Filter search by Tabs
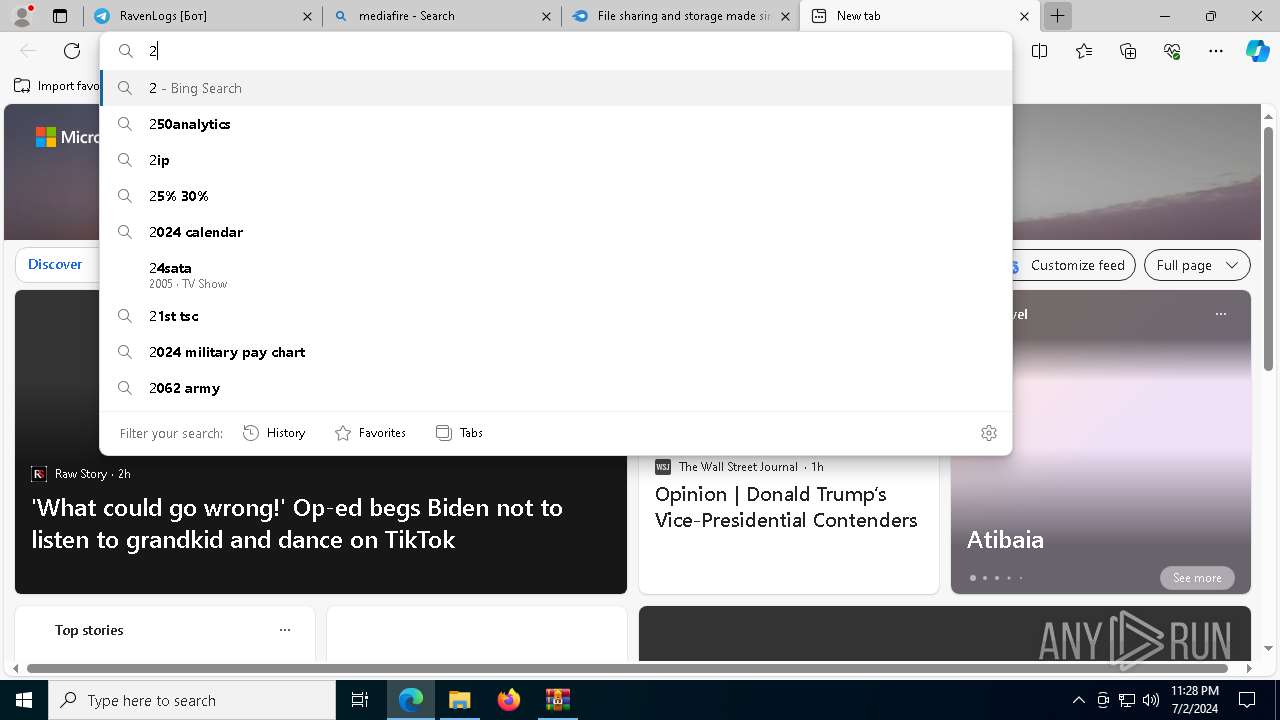Screen dimensions: 1280x720 460,433
